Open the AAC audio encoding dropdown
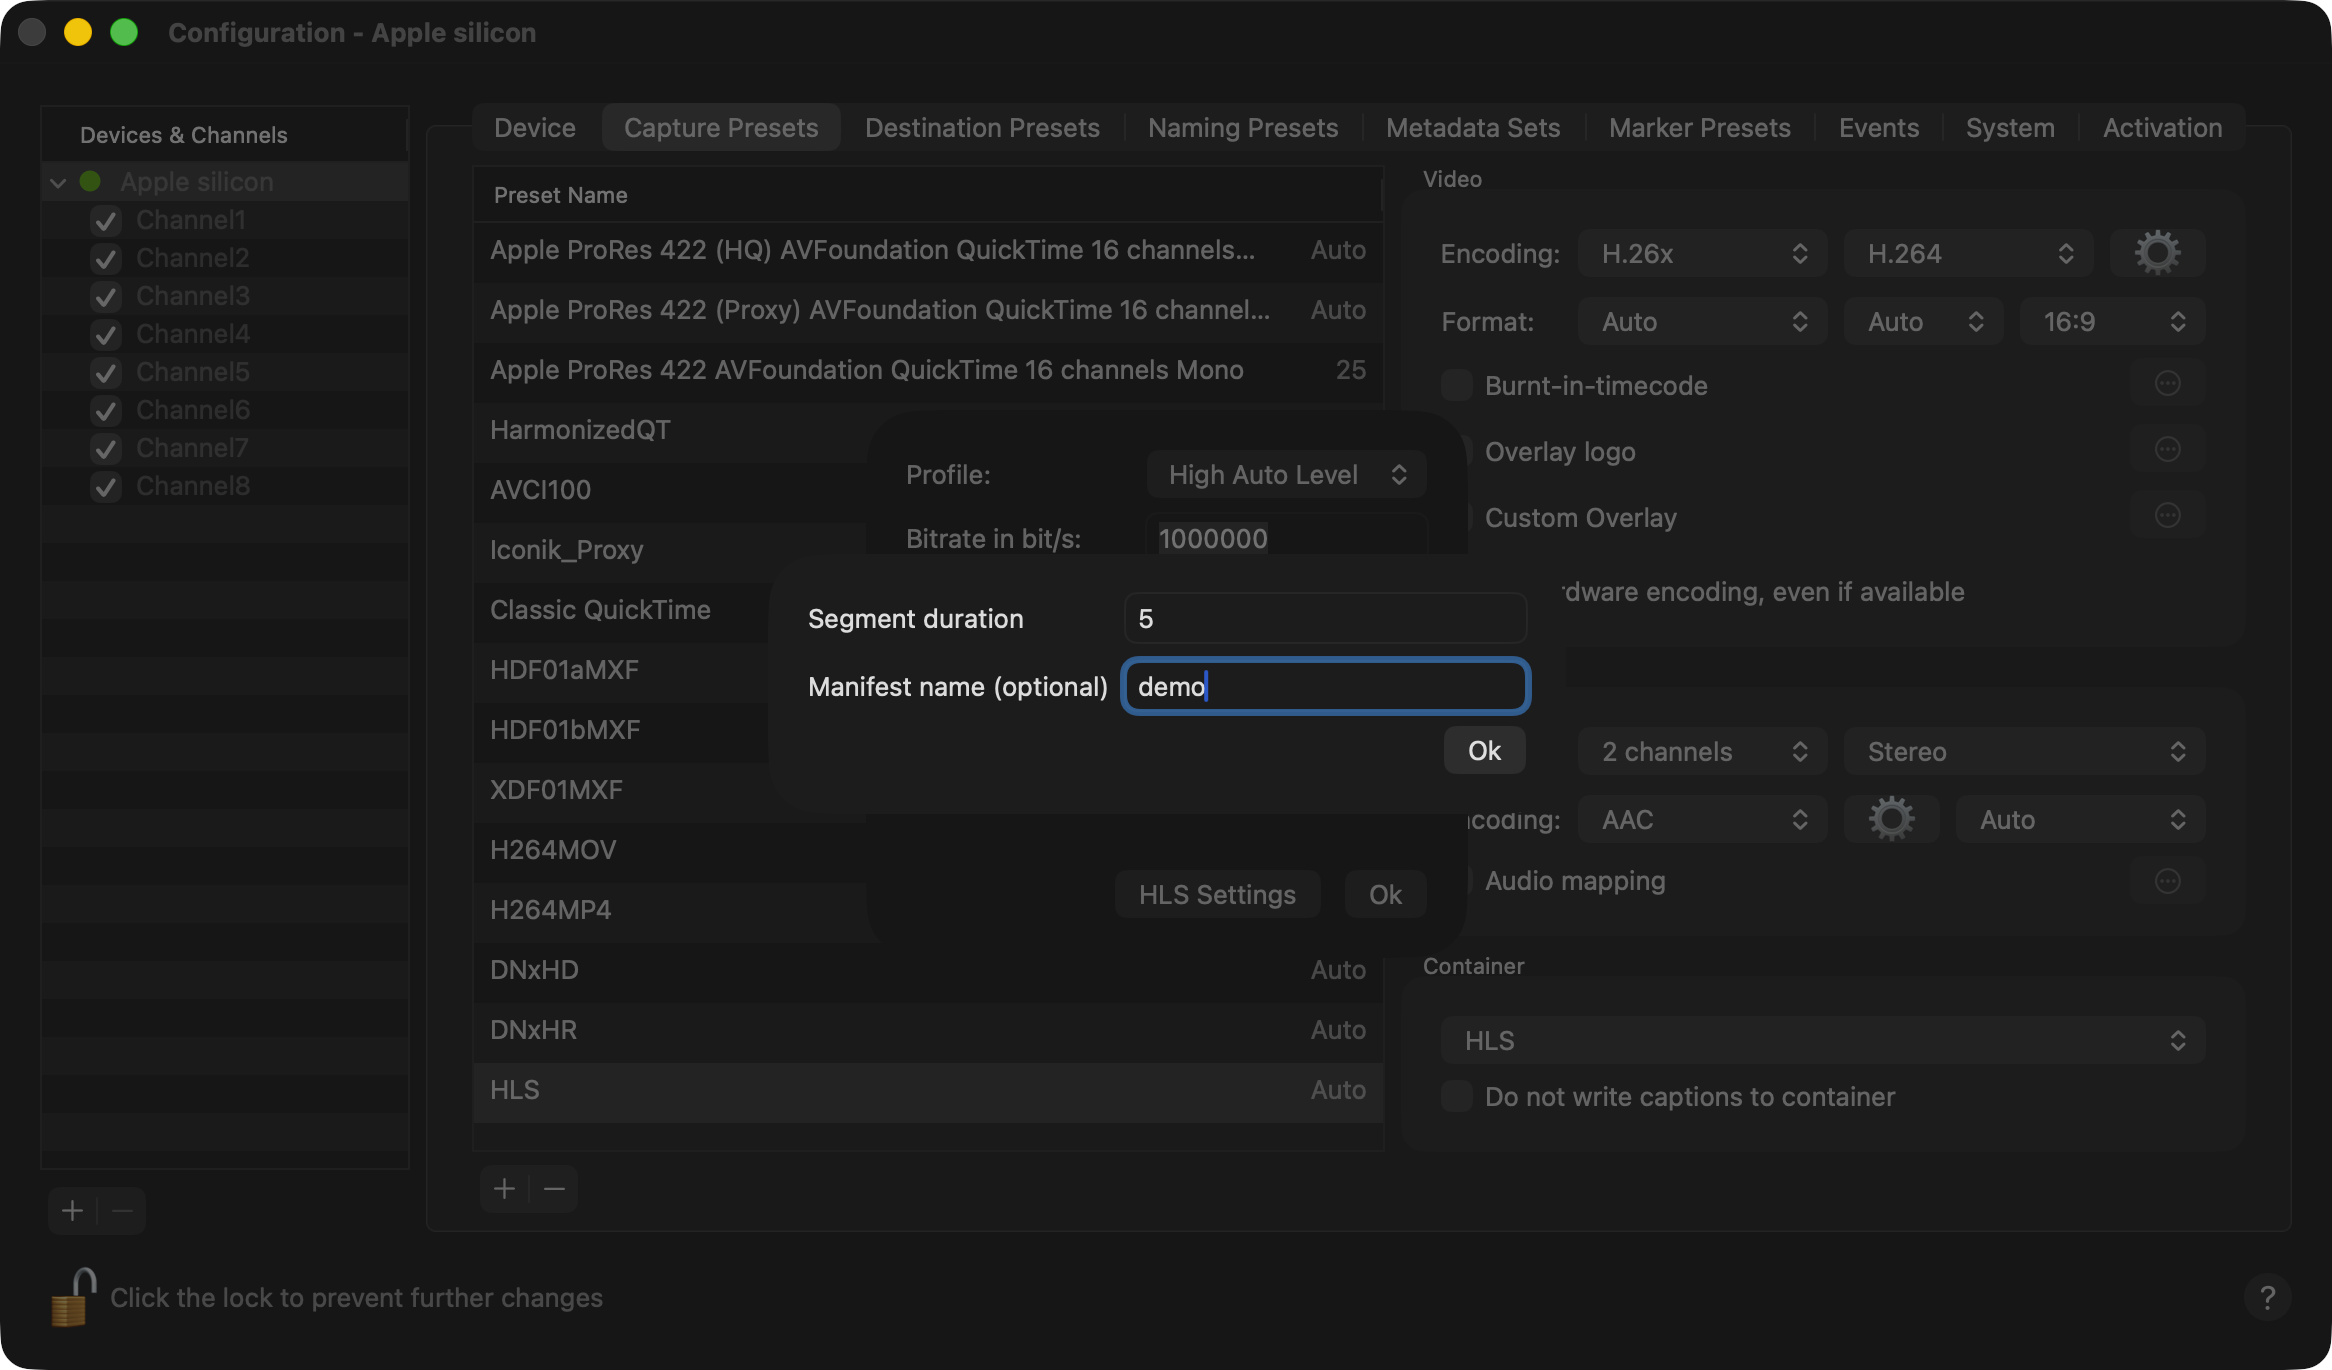This screenshot has width=2332, height=1370. (1703, 819)
